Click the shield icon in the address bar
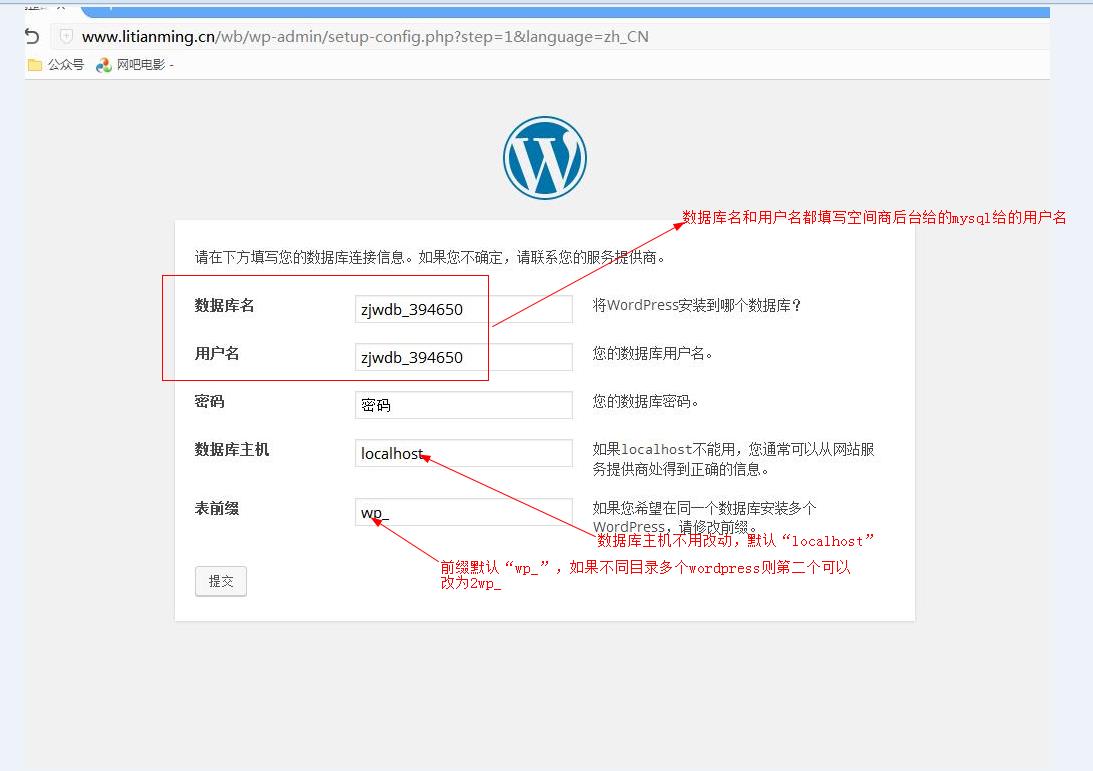This screenshot has height=771, width=1093. pos(64,35)
